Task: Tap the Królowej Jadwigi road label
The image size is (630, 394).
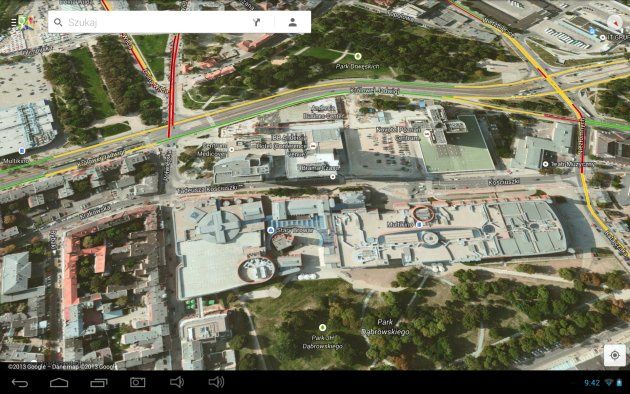Action: (x=375, y=91)
